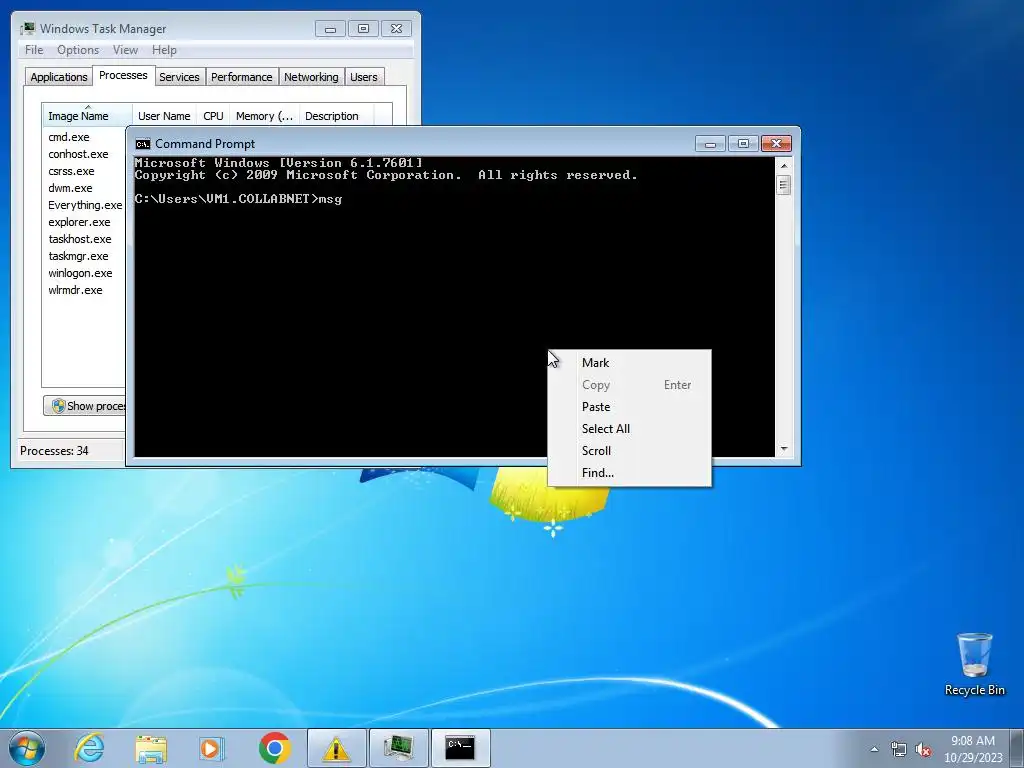The image size is (1024, 768).
Task: Sort processes by Image Name column
Action: click(87, 116)
